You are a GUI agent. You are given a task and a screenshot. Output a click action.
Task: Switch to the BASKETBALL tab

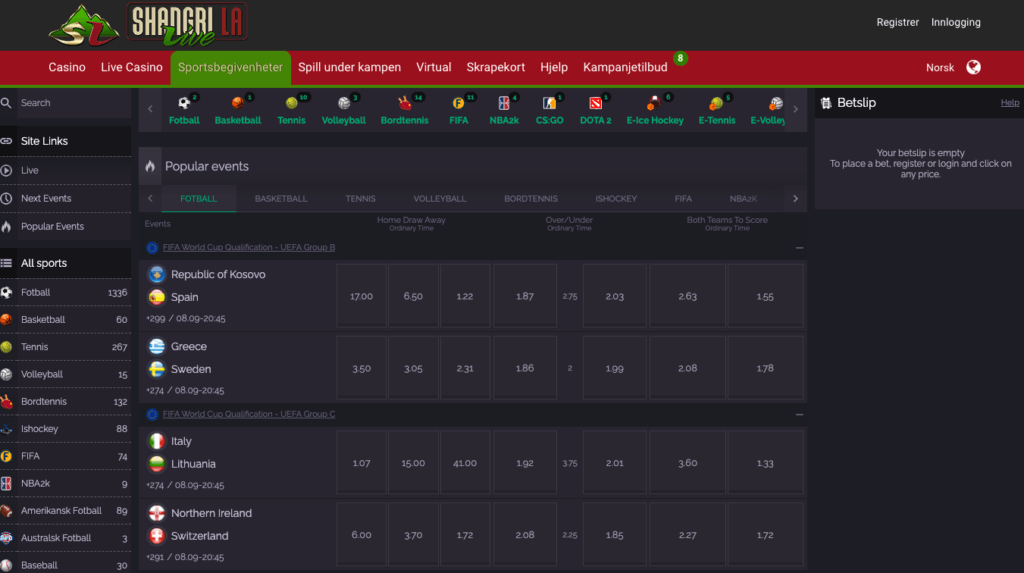[281, 199]
